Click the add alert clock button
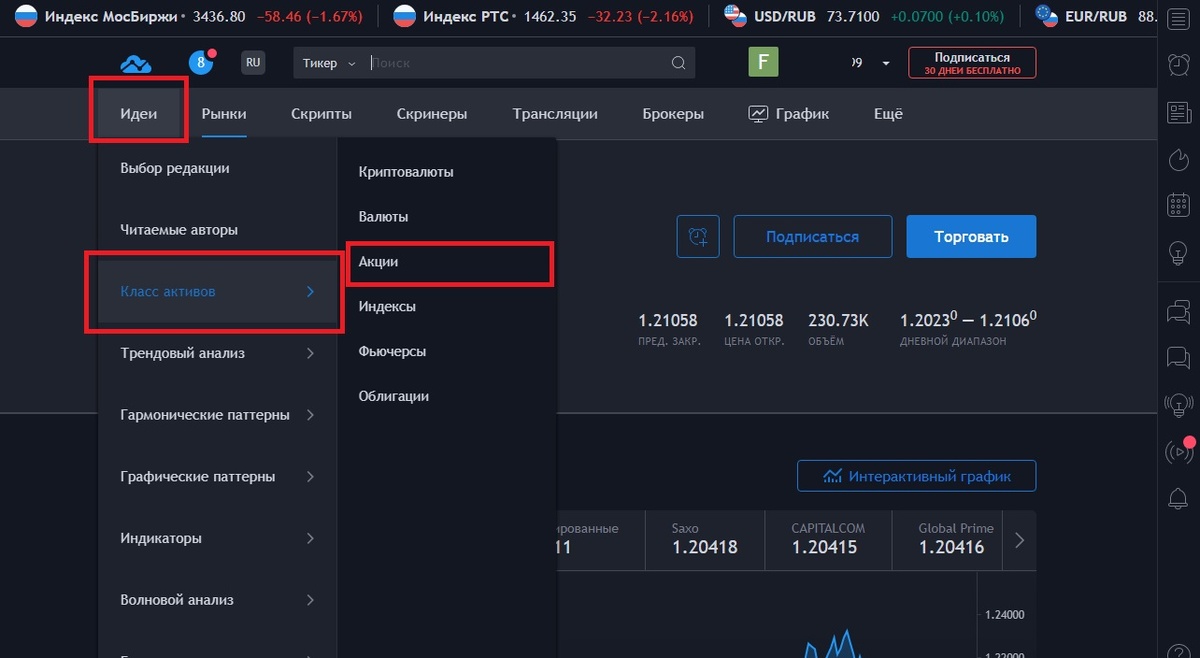The height and width of the screenshot is (658, 1200). click(x=698, y=237)
